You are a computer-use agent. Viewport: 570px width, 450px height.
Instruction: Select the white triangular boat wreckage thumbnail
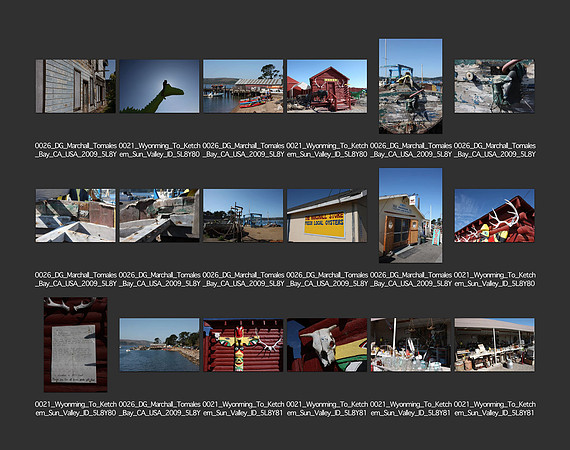[76, 215]
